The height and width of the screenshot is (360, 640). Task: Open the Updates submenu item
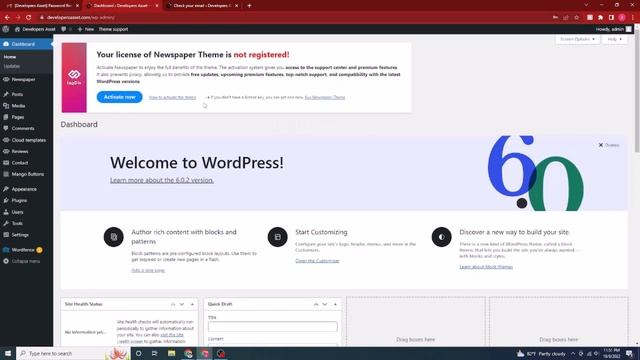click(x=12, y=66)
